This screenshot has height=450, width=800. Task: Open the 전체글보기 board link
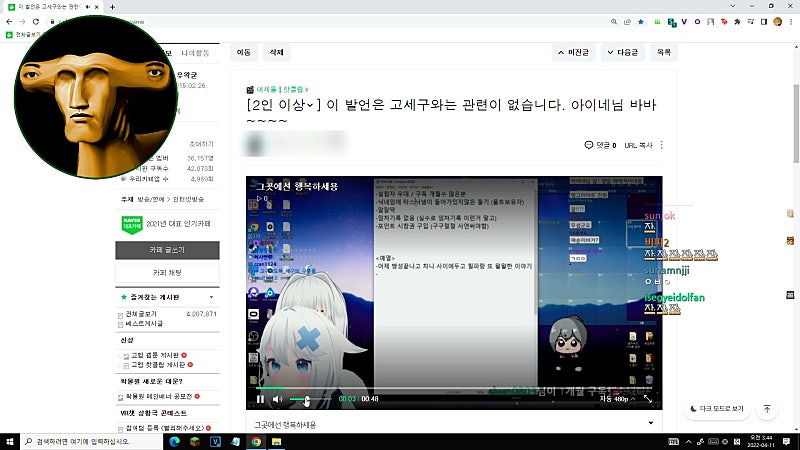(x=141, y=314)
